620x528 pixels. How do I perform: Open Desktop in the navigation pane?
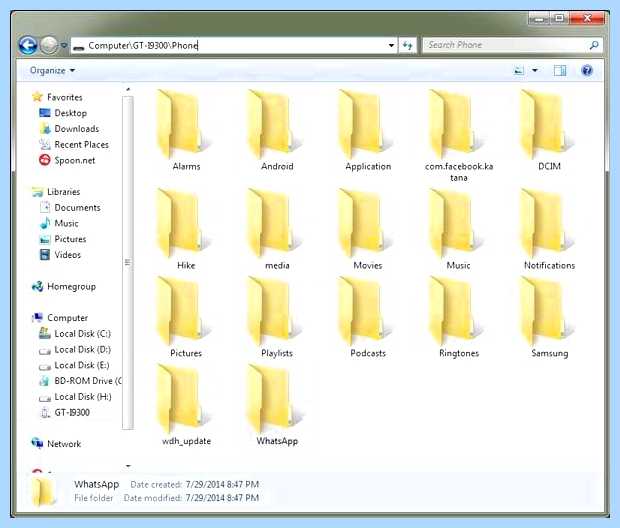click(63, 113)
